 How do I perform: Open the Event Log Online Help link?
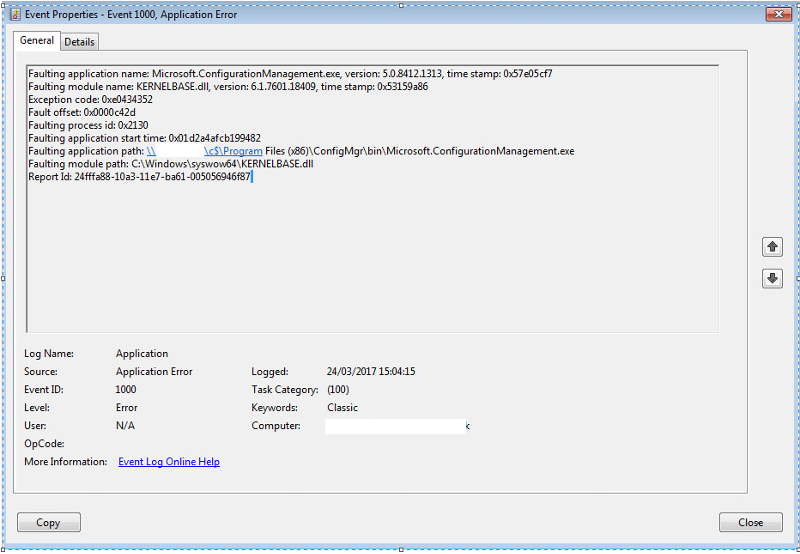[169, 462]
